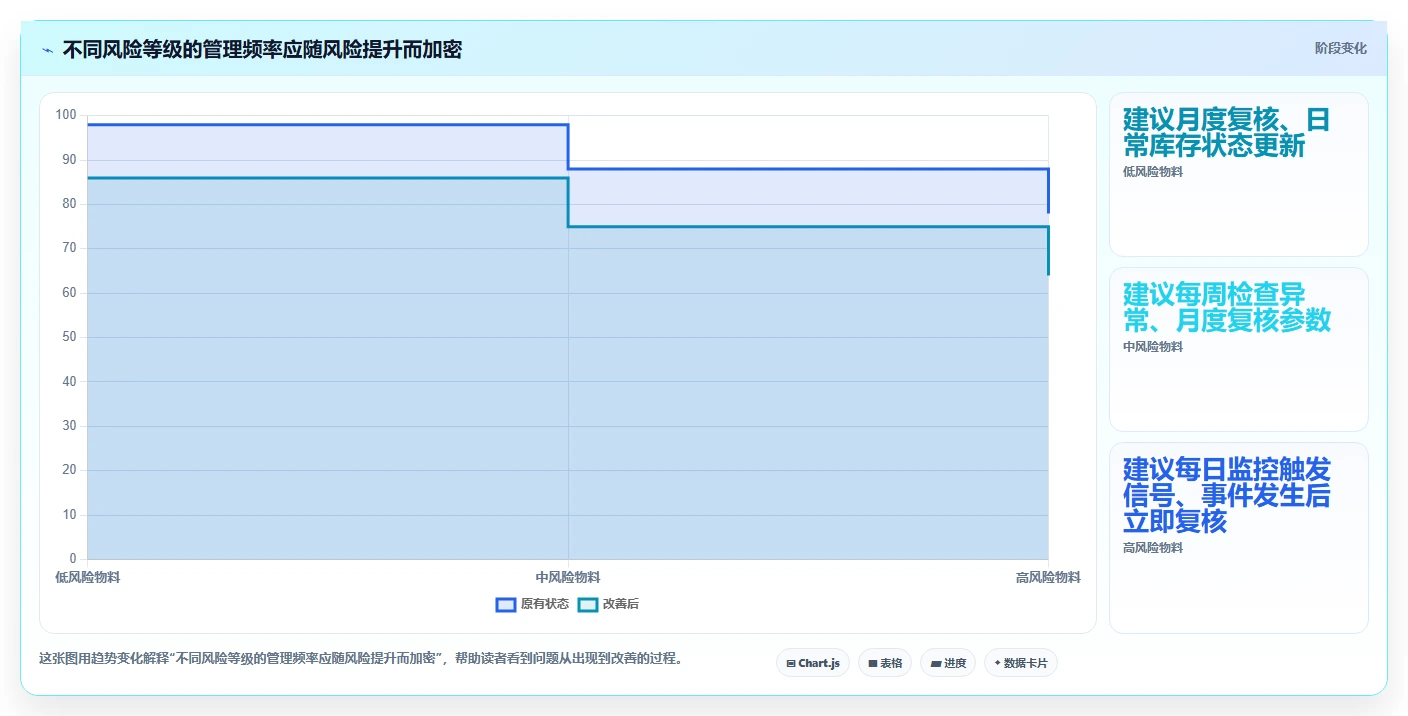1408x716 pixels.
Task: Click the chart title 不同风险等级的管理频率应随风险提升而加密
Action: click(262, 49)
